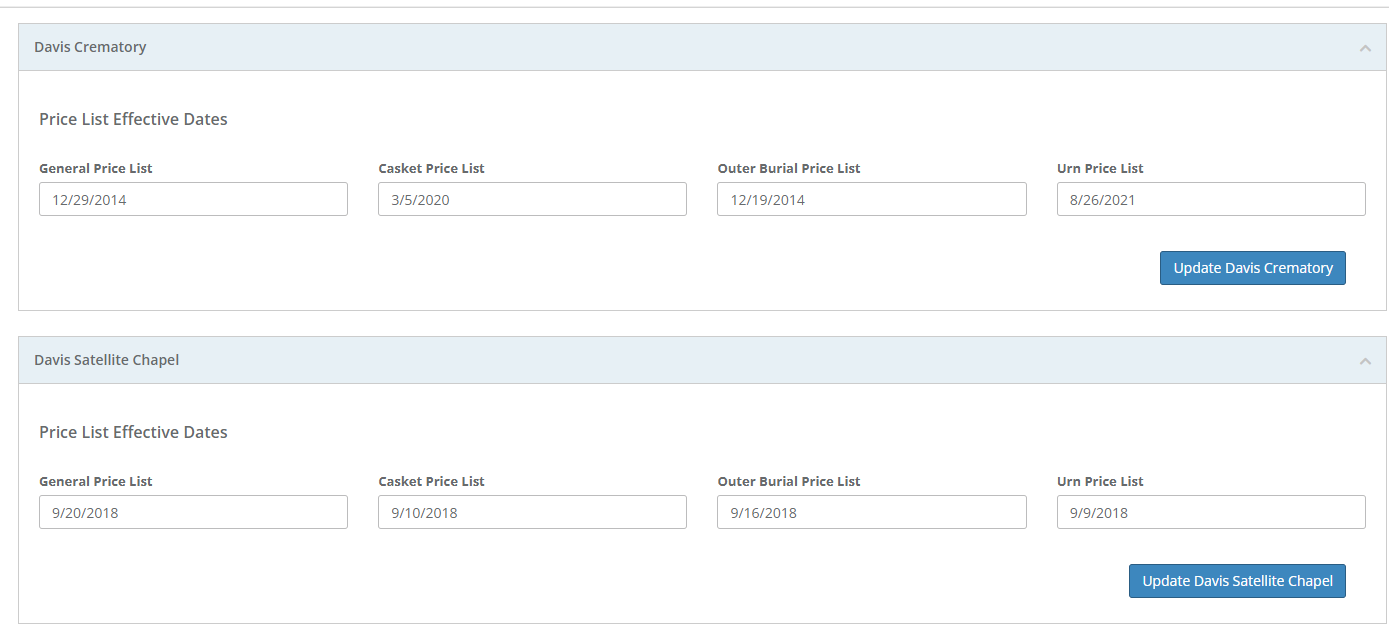Click the General Price List label under Davis Crematory
The height and width of the screenshot is (626, 1389).
coord(95,168)
